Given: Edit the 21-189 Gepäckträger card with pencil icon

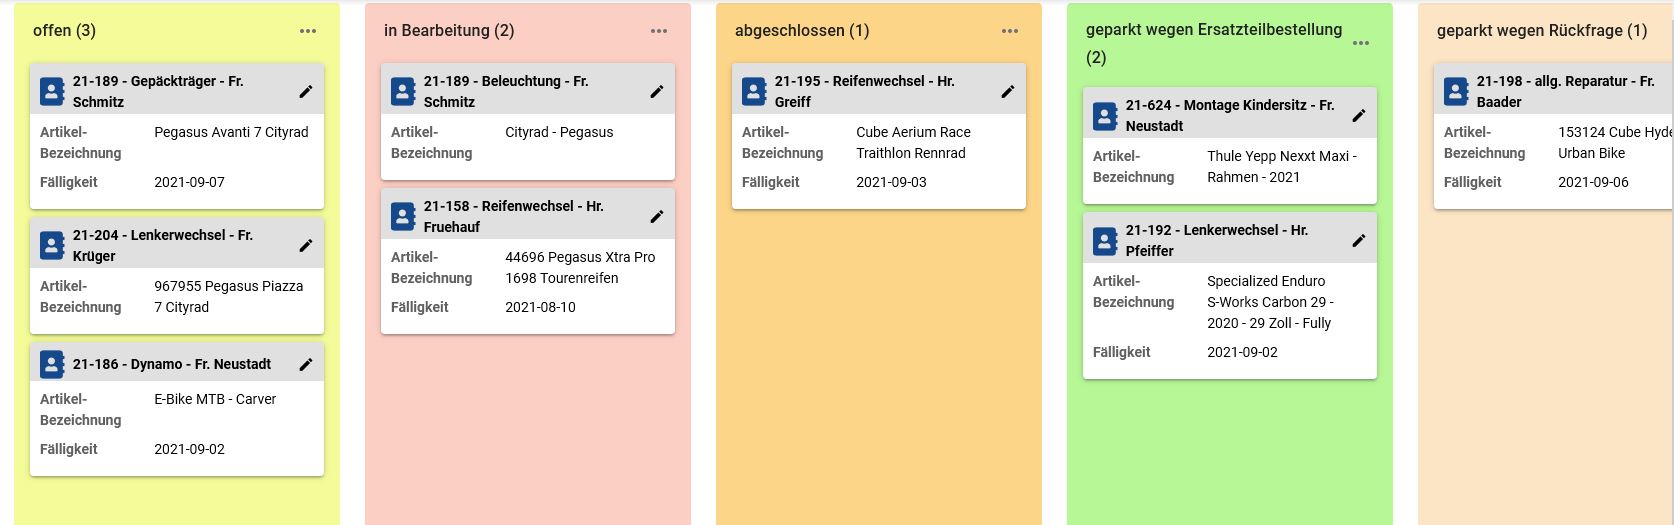Looking at the screenshot, I should (306, 92).
